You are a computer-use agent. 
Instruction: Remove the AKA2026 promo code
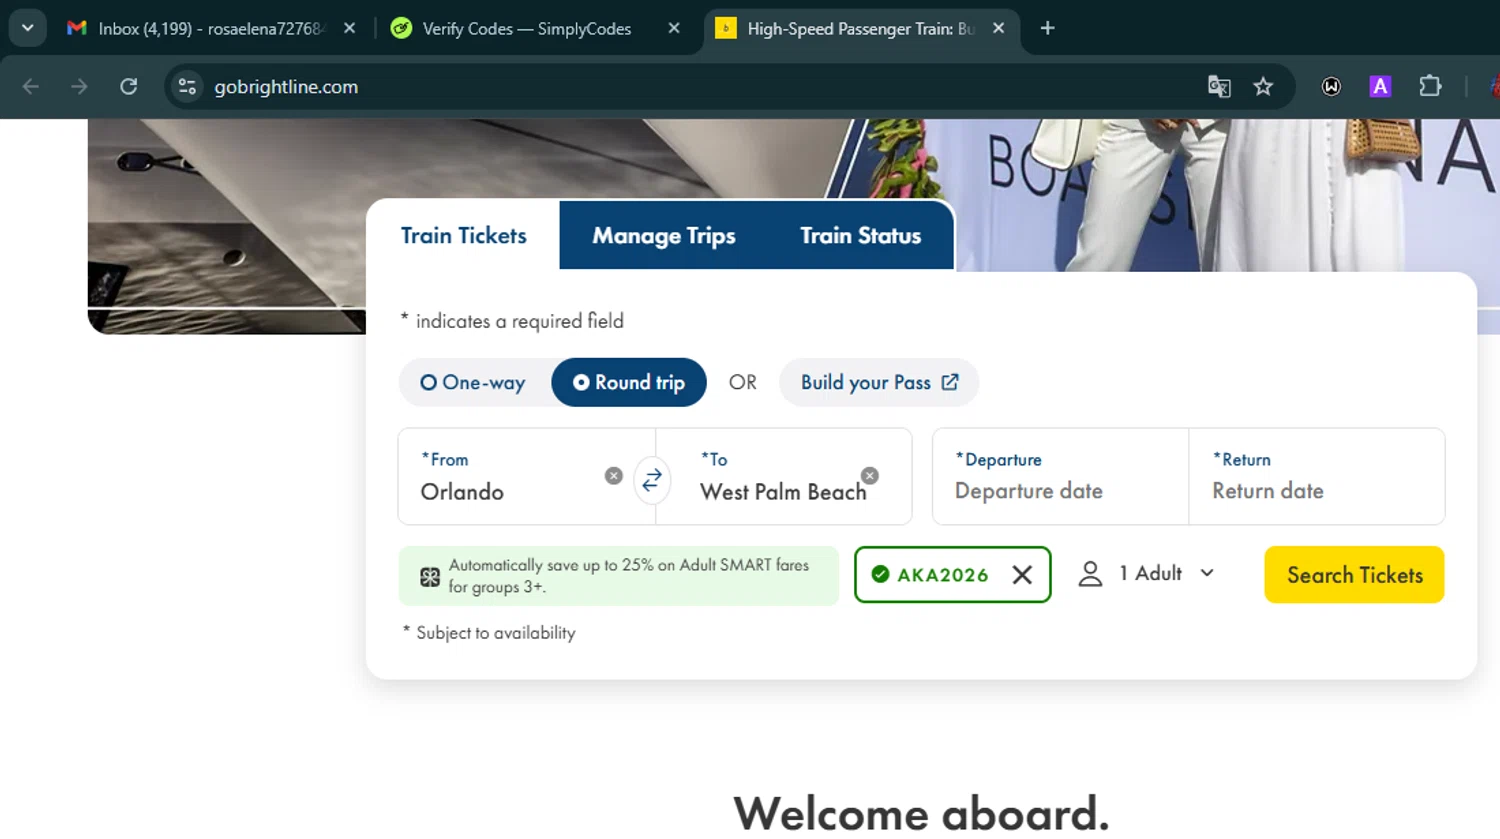[1022, 575]
